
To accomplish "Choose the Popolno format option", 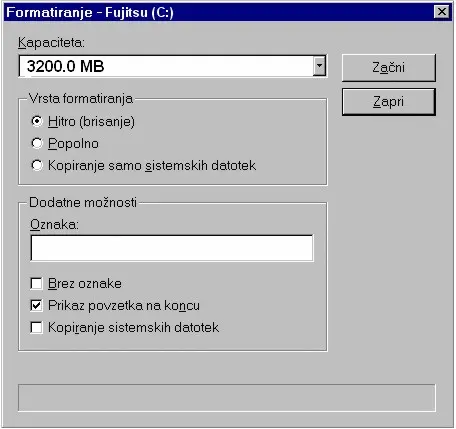I will pos(37,143).
